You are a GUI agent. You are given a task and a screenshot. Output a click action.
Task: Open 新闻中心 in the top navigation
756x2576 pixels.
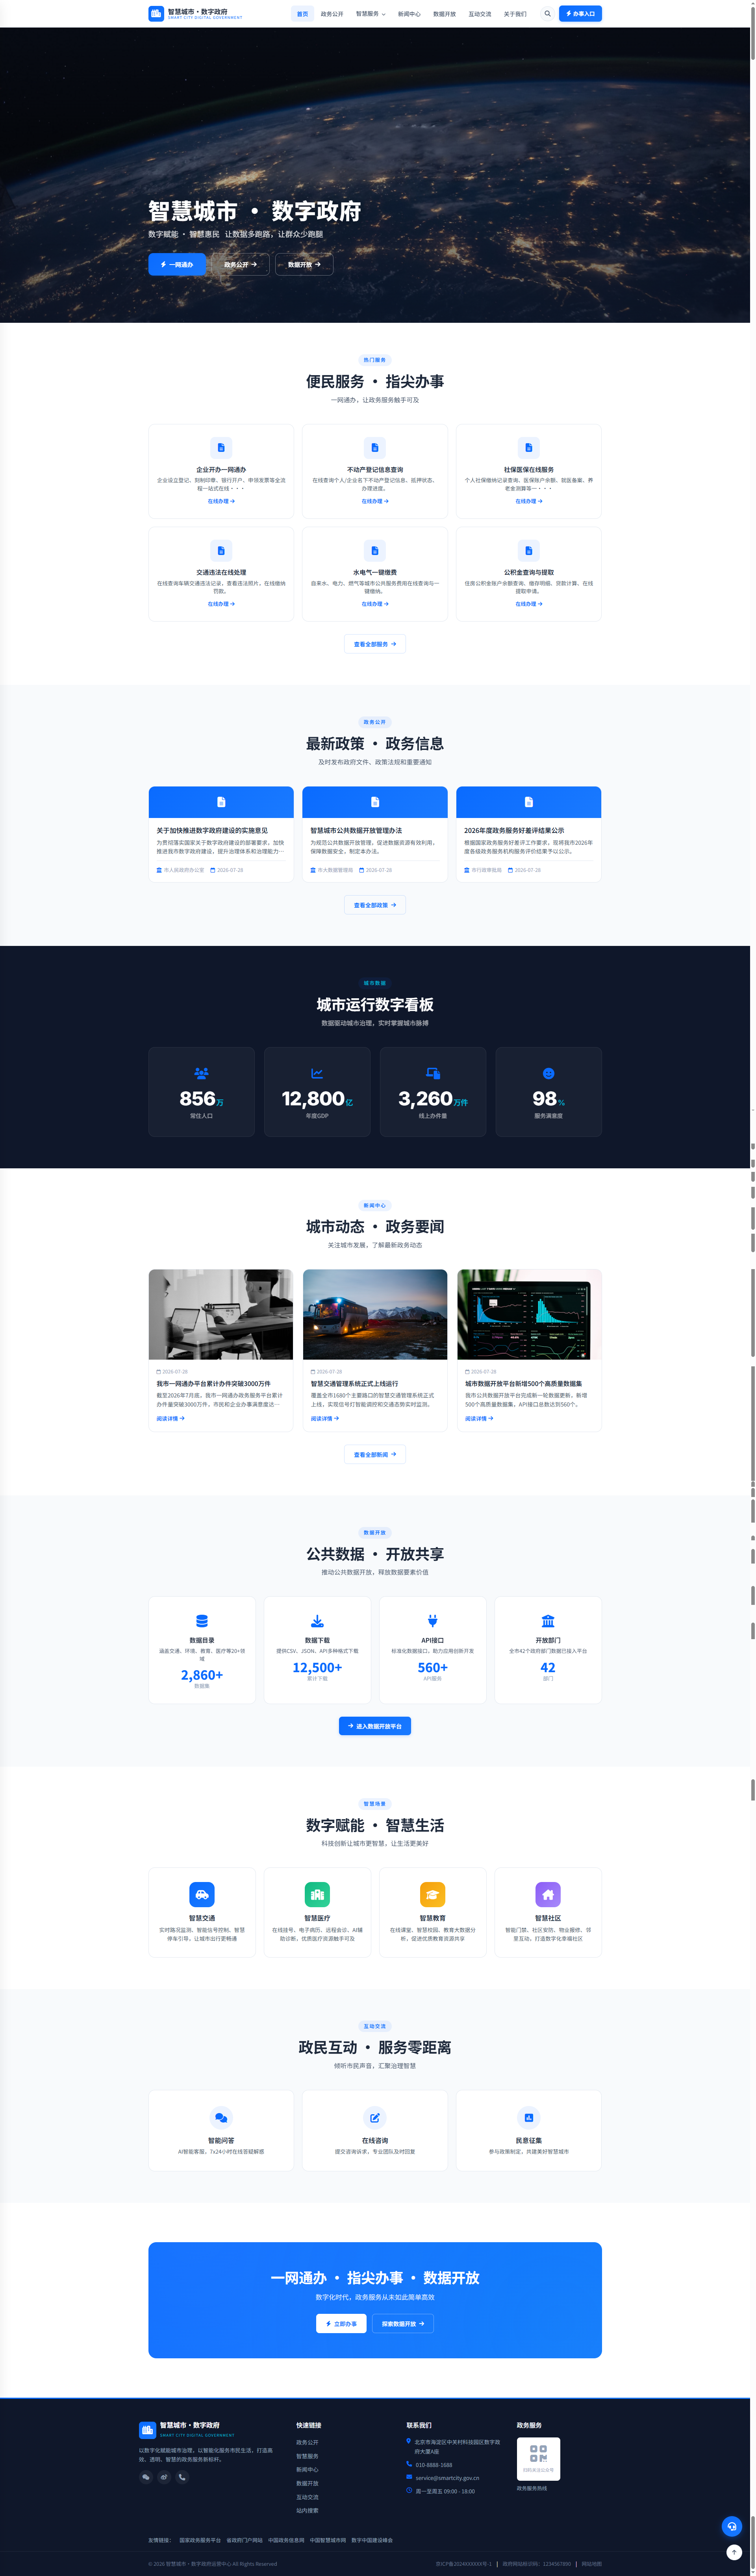pyautogui.click(x=409, y=14)
